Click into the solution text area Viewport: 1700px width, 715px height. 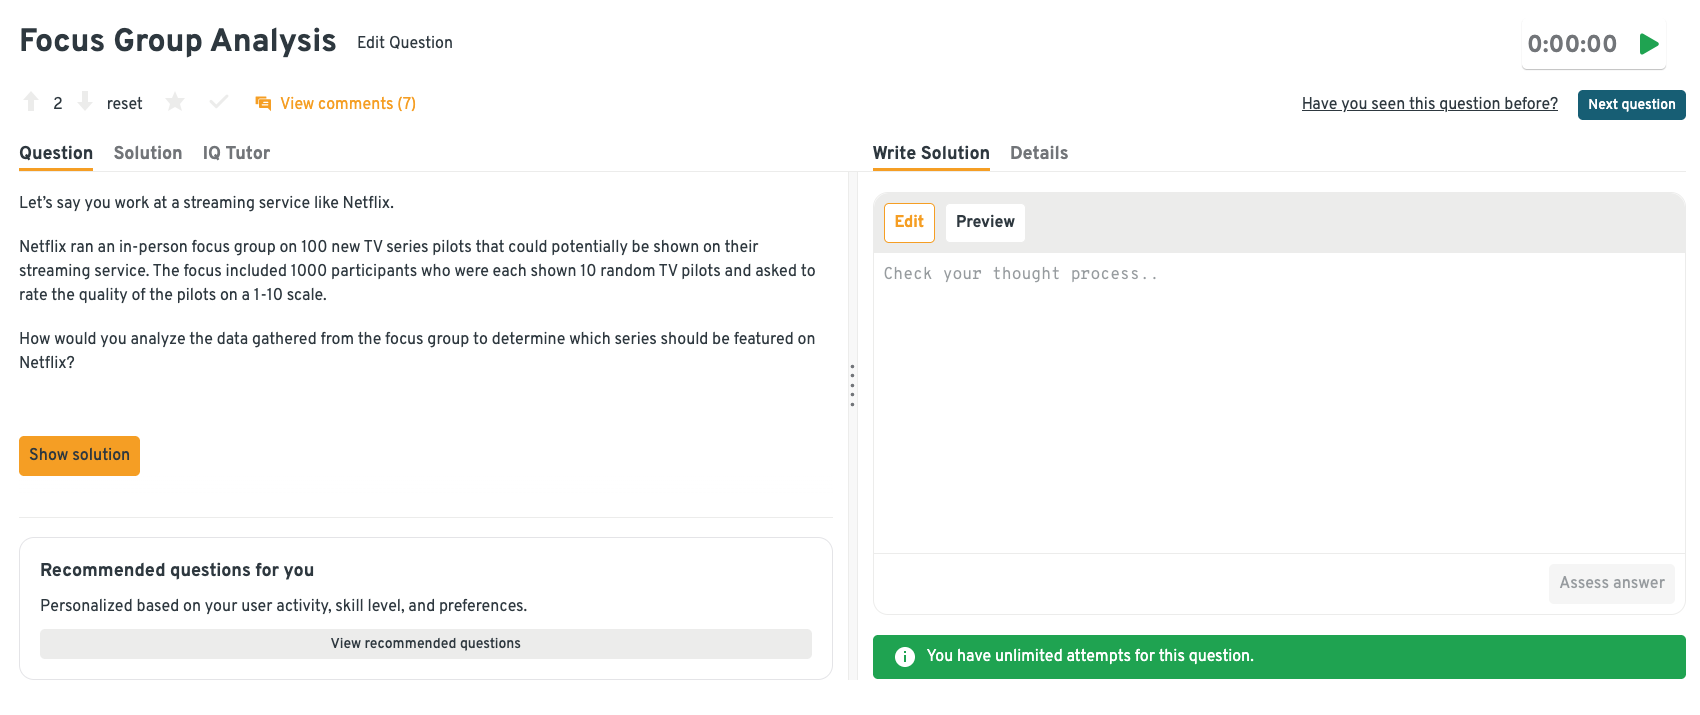1278,400
